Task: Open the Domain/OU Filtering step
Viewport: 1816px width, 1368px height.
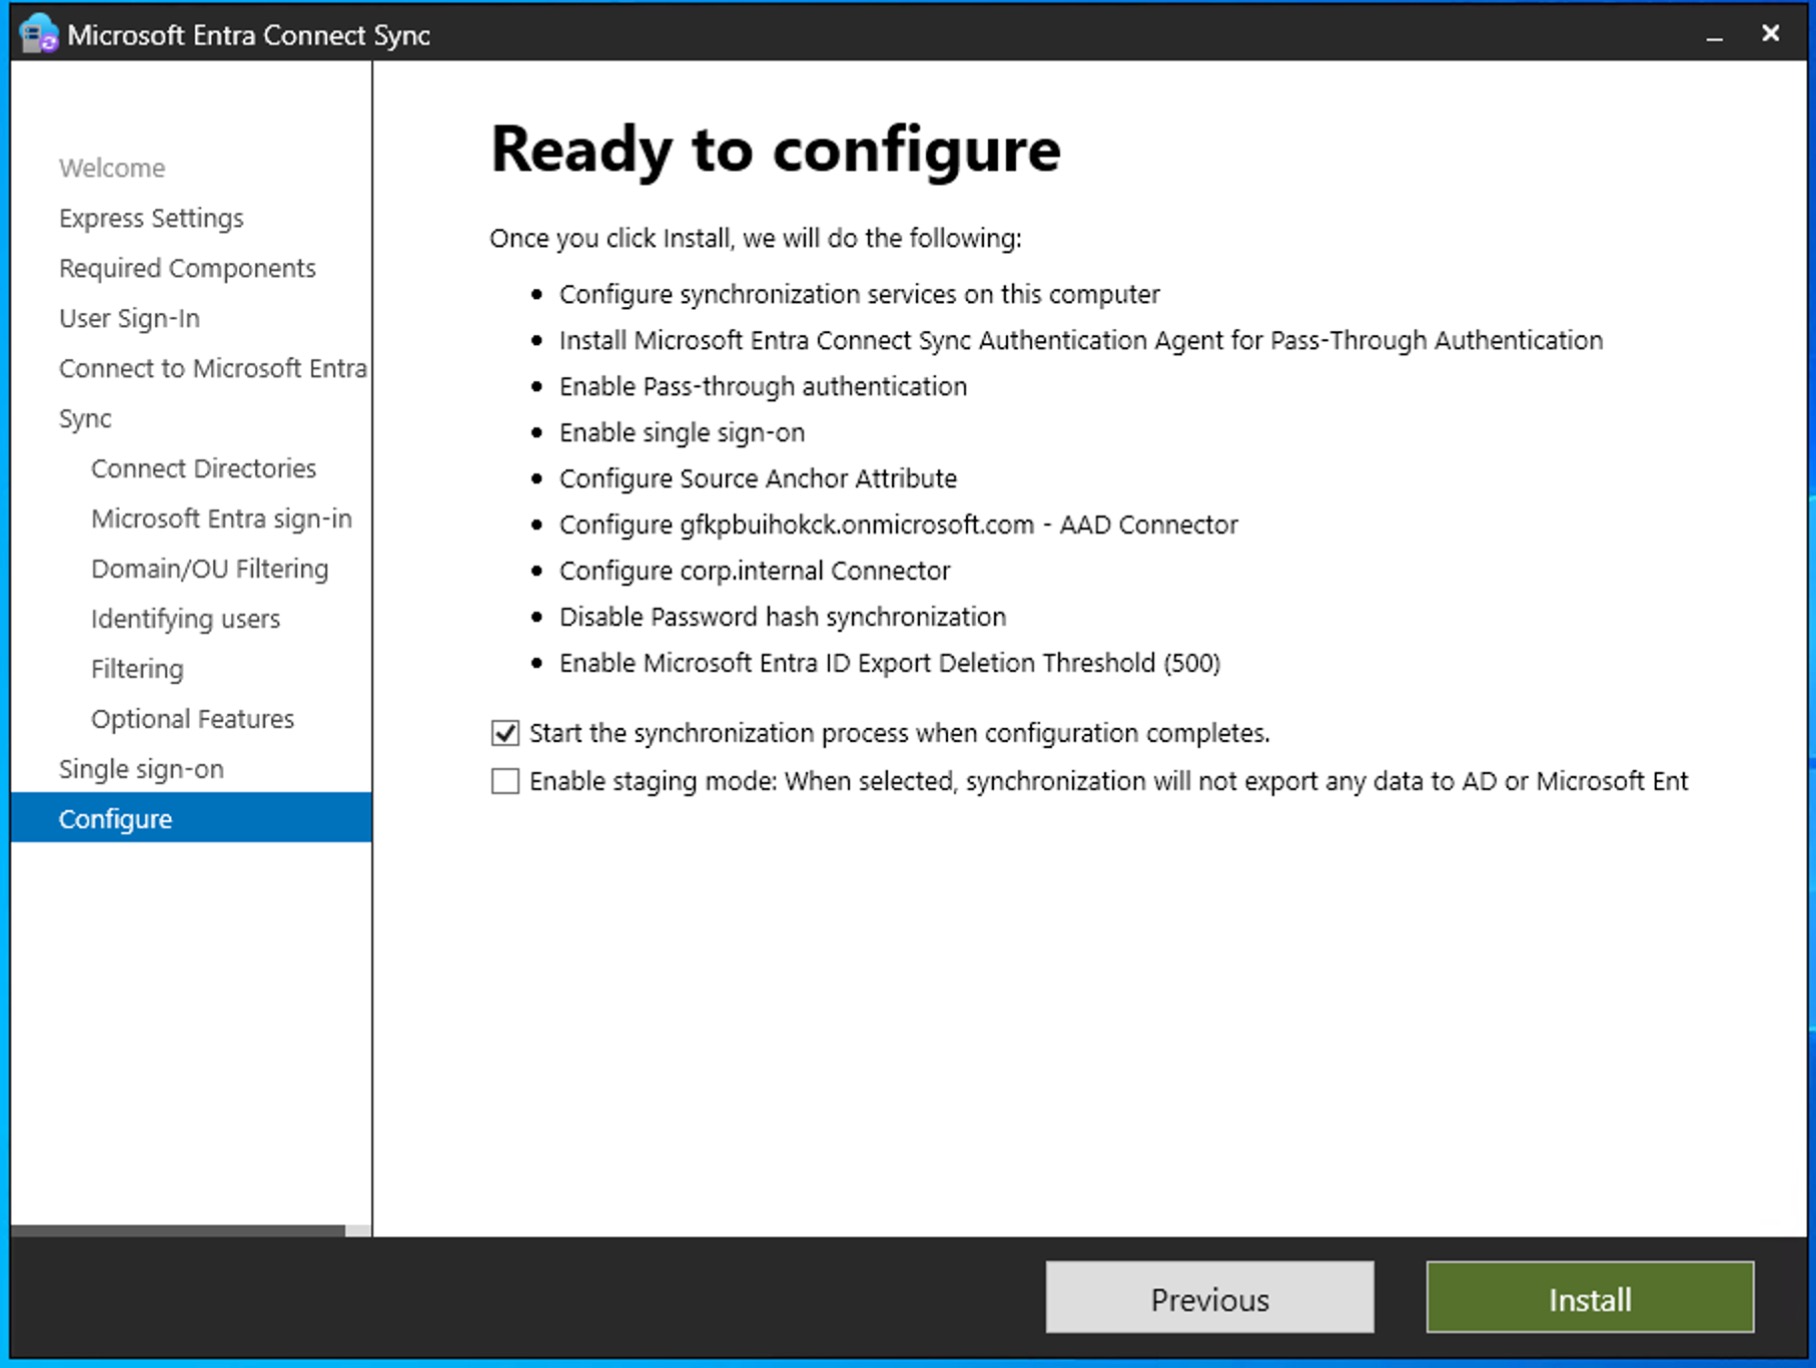Action: pos(209,568)
